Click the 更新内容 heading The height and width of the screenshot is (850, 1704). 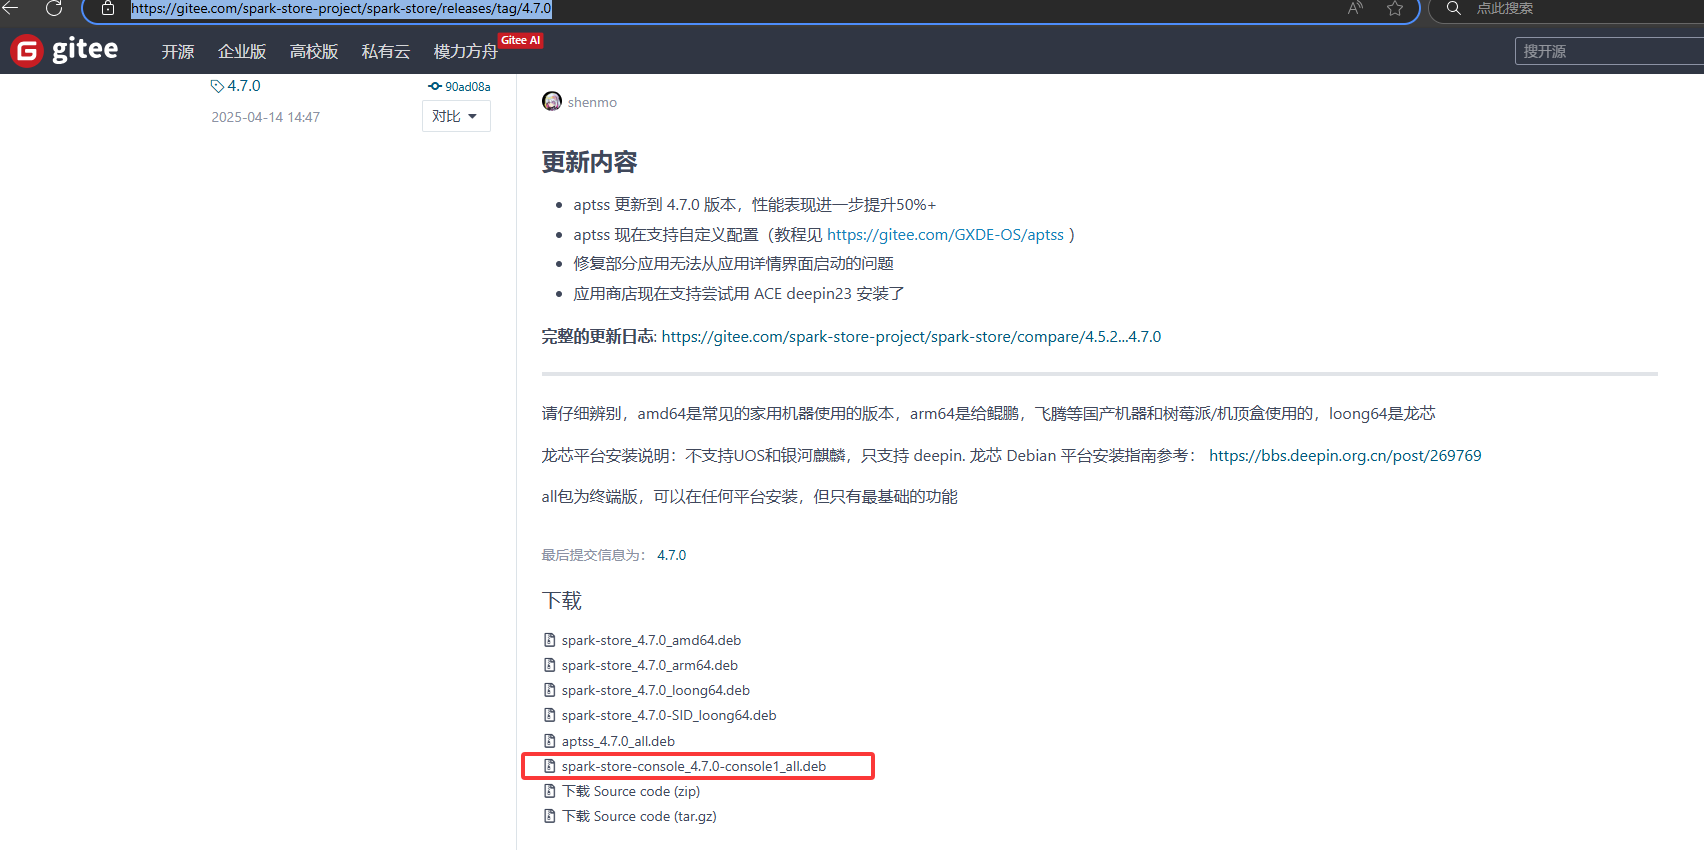(x=589, y=162)
